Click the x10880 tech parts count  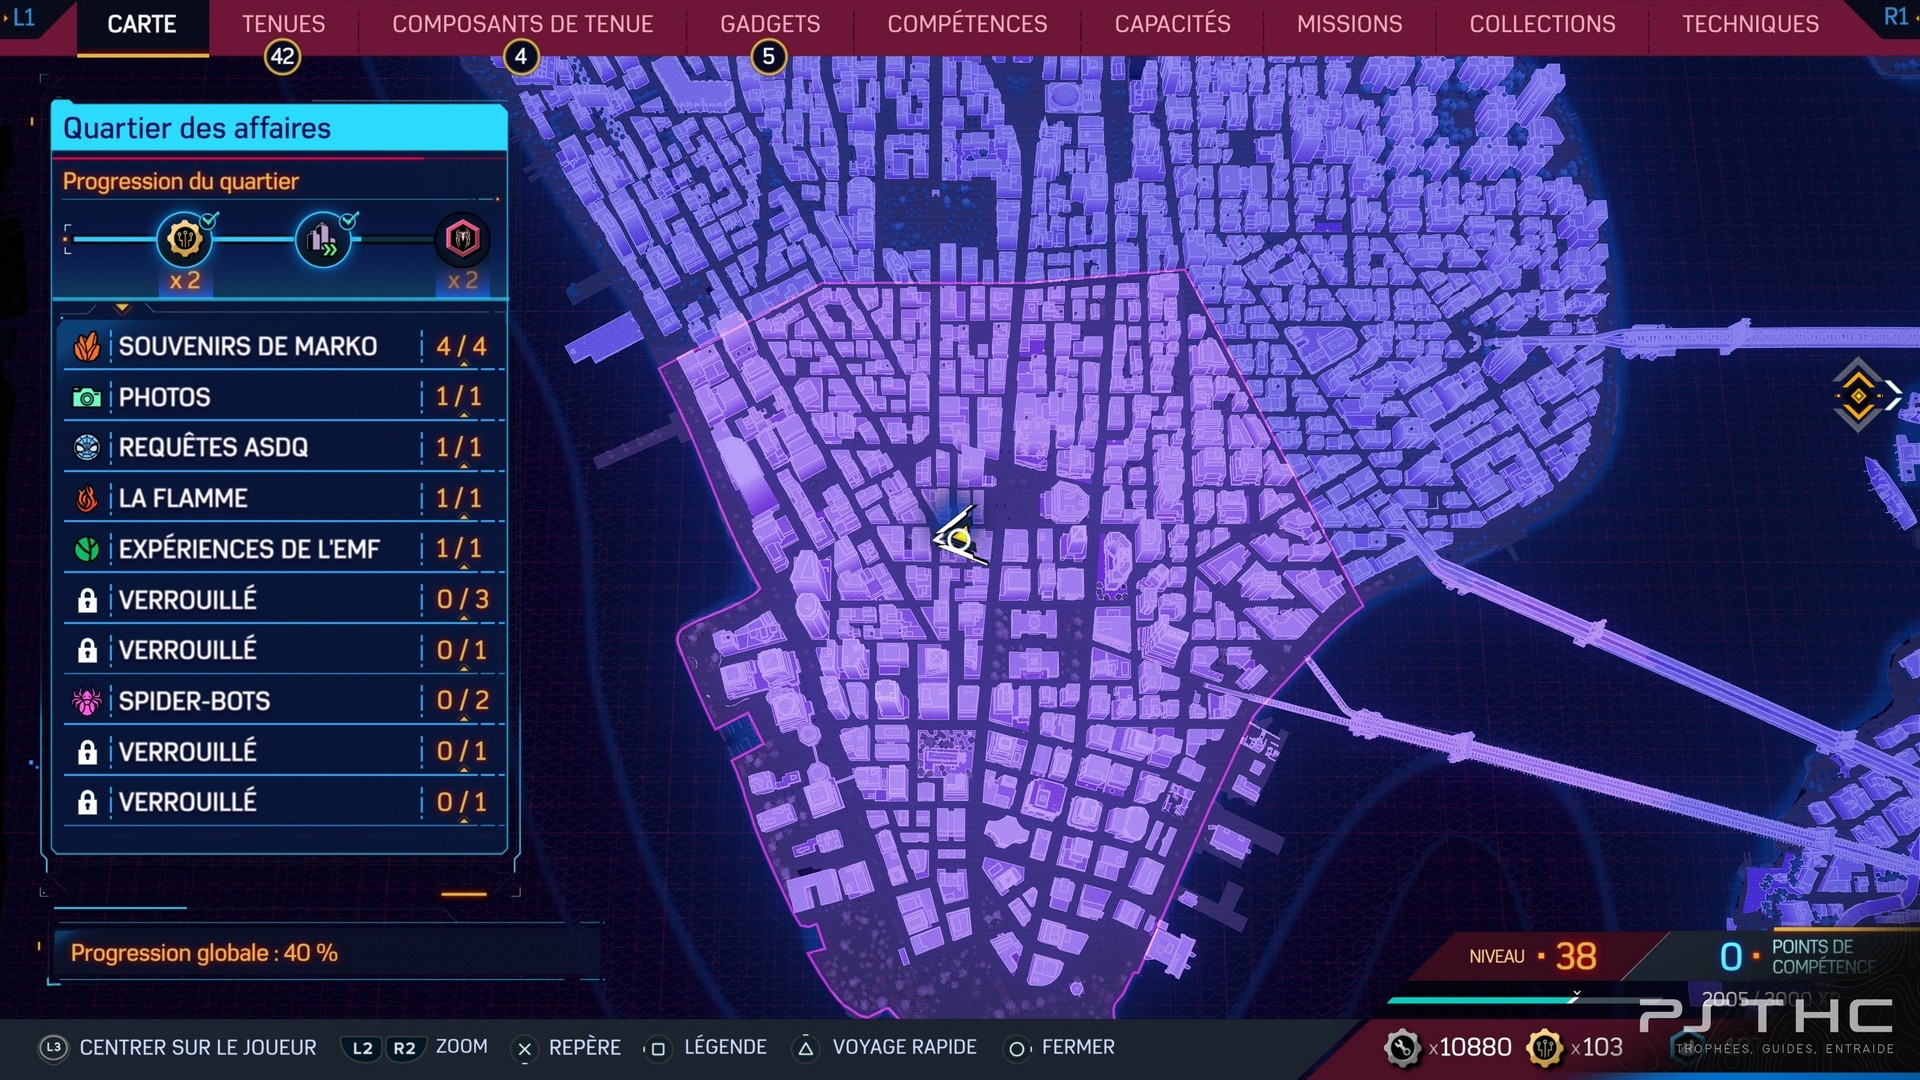coord(1469,1048)
